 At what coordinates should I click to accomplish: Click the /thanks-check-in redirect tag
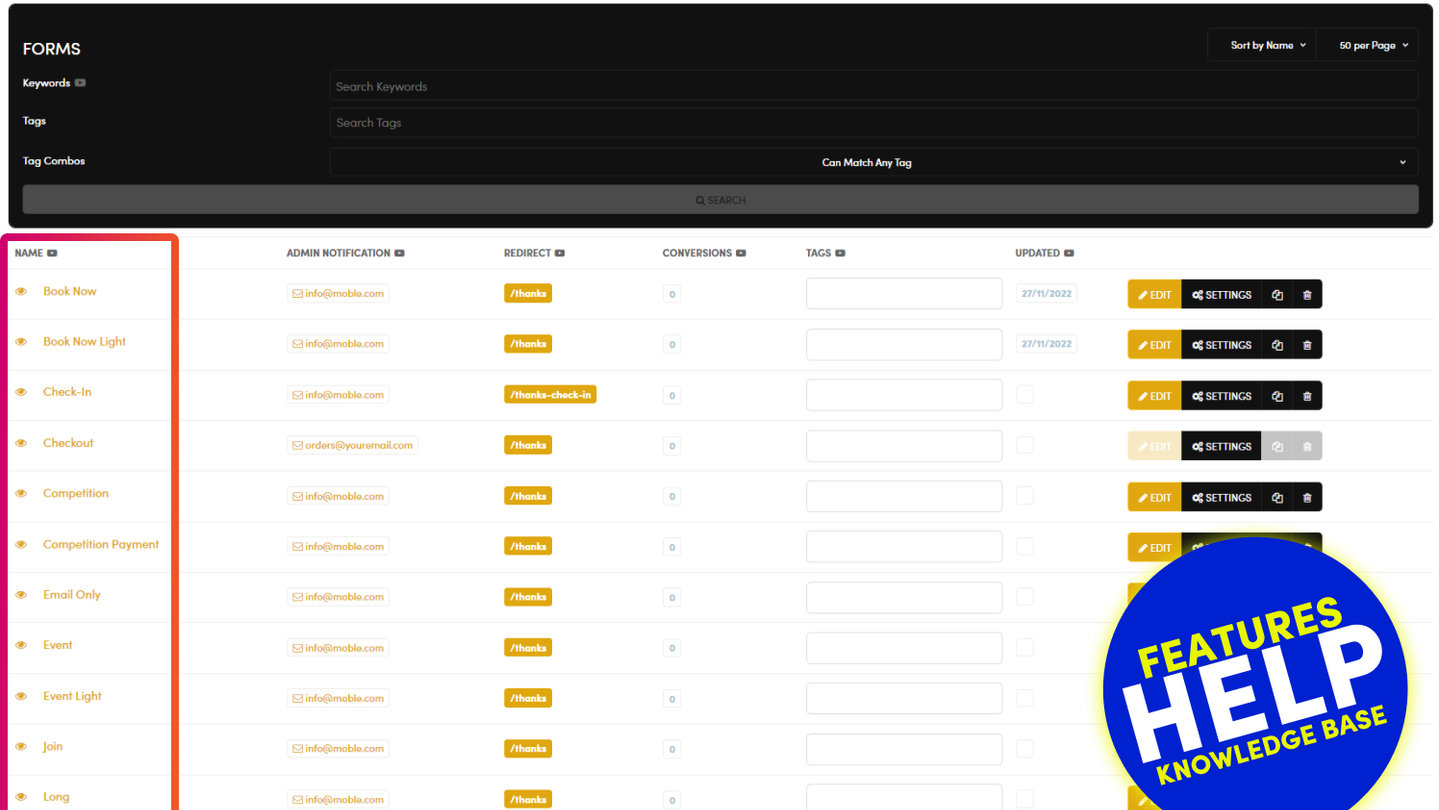(x=550, y=395)
